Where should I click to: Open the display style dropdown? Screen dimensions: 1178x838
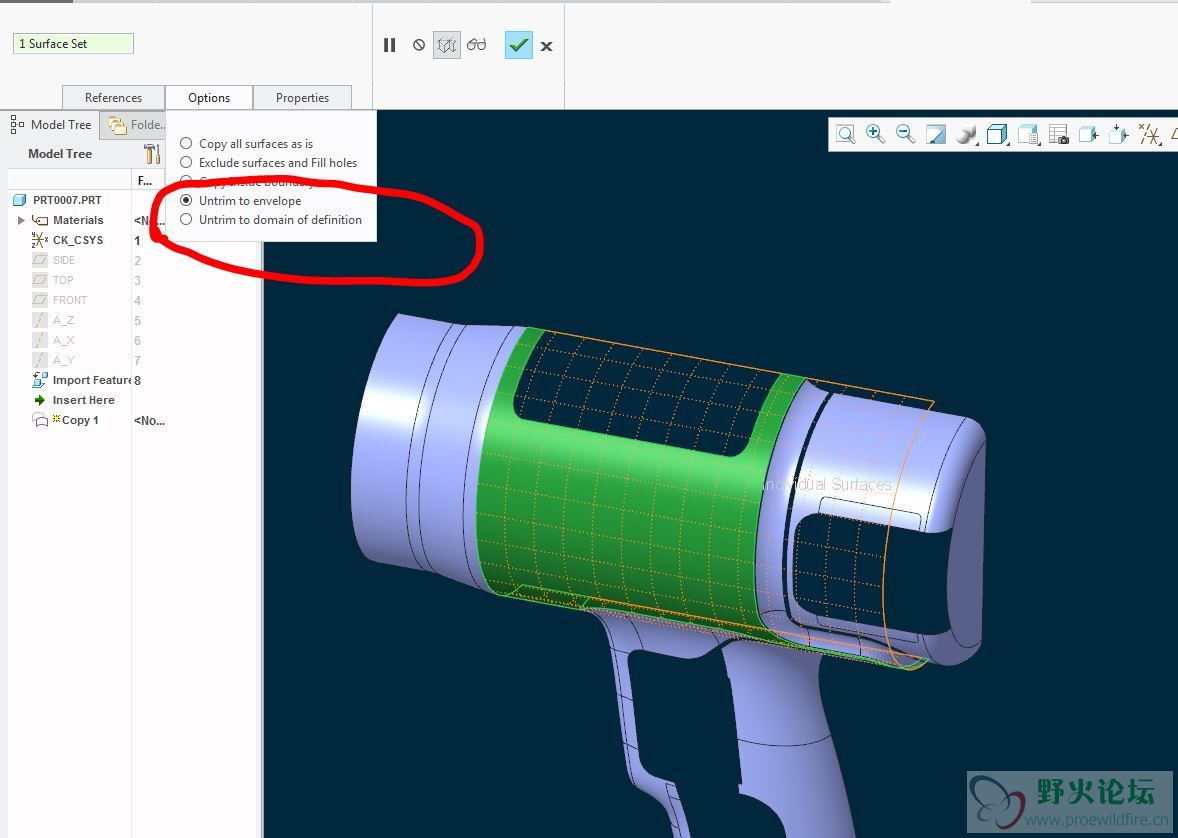coord(966,134)
